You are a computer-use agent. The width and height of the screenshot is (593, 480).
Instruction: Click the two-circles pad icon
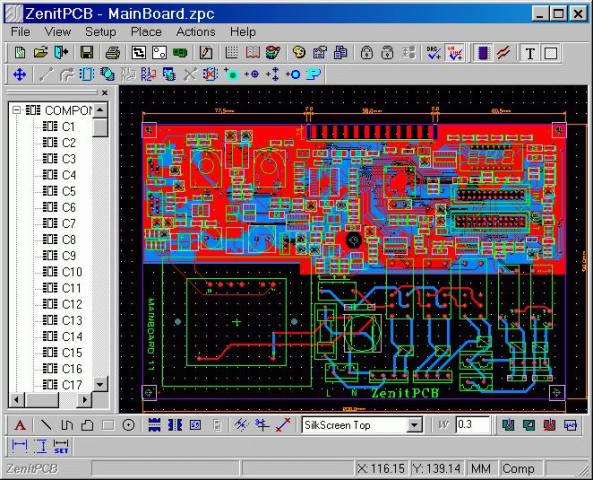(x=159, y=53)
